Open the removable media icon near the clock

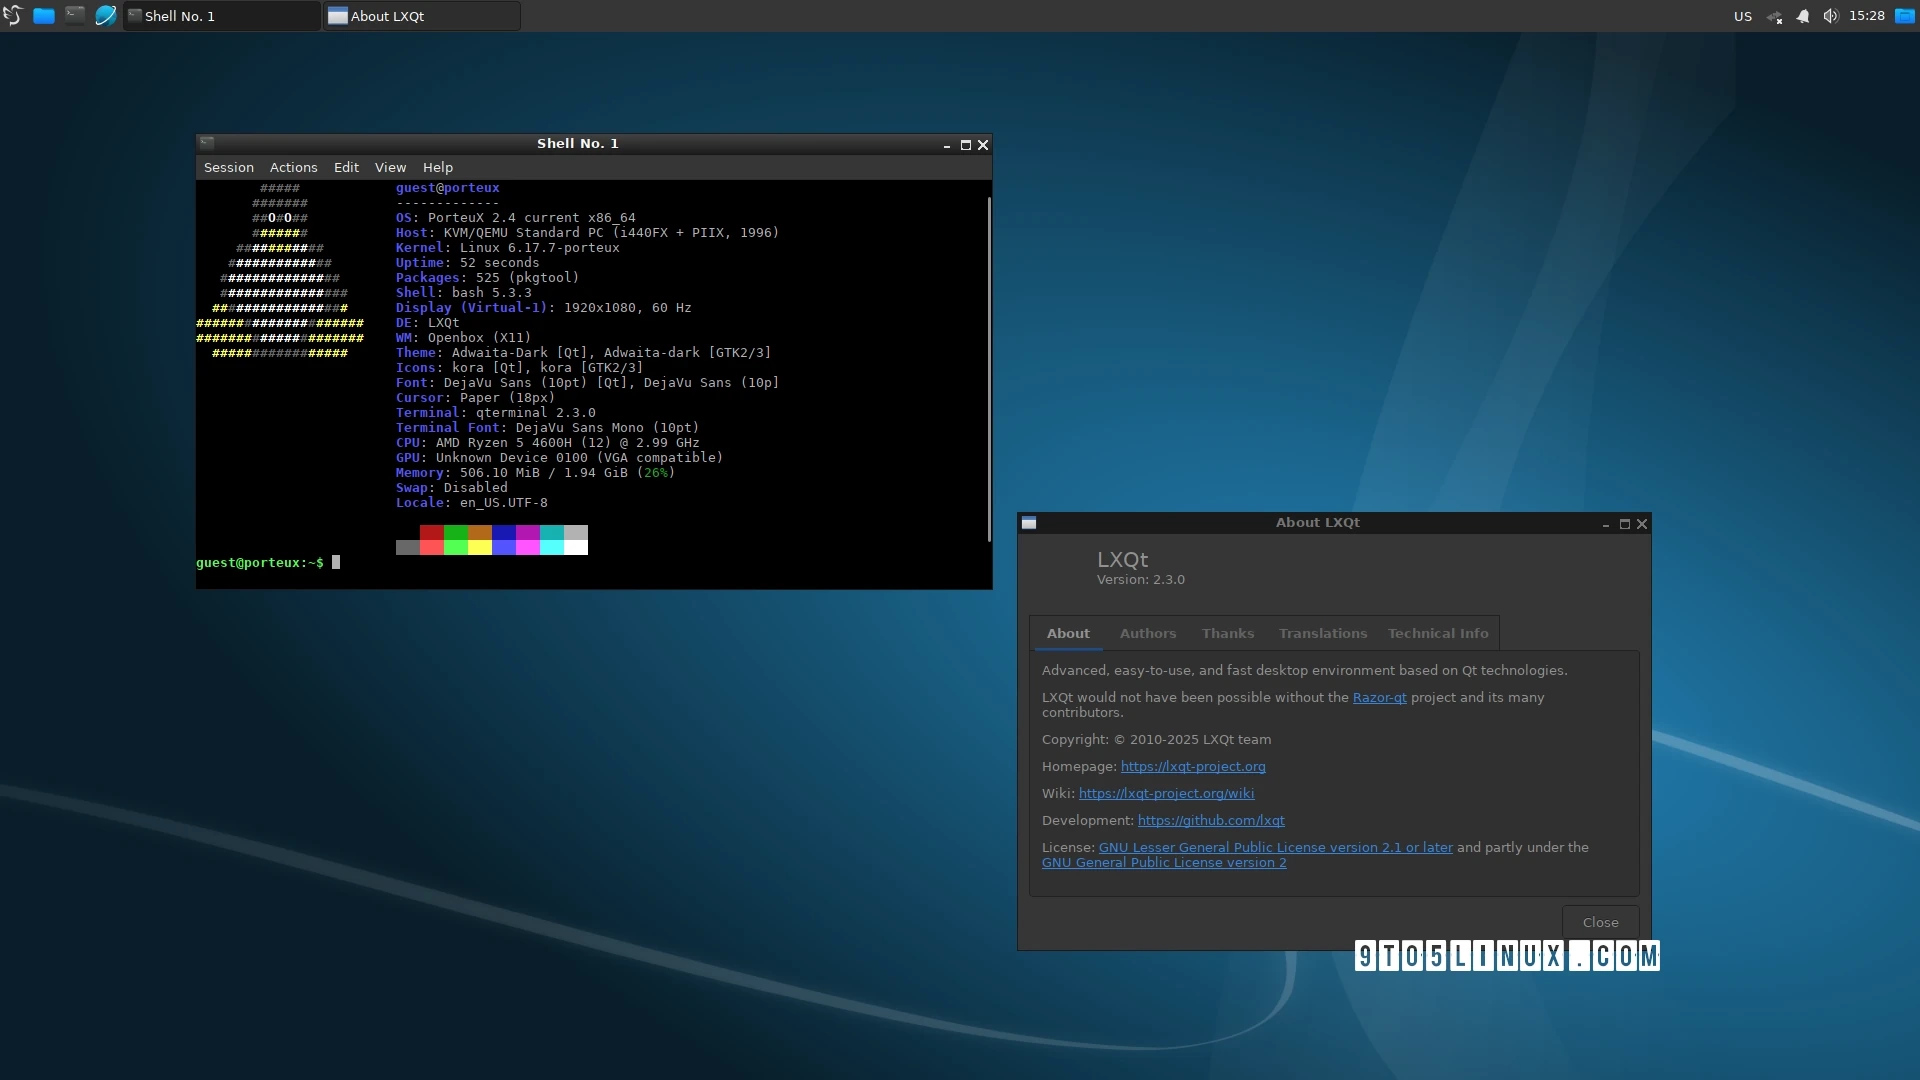point(1903,16)
